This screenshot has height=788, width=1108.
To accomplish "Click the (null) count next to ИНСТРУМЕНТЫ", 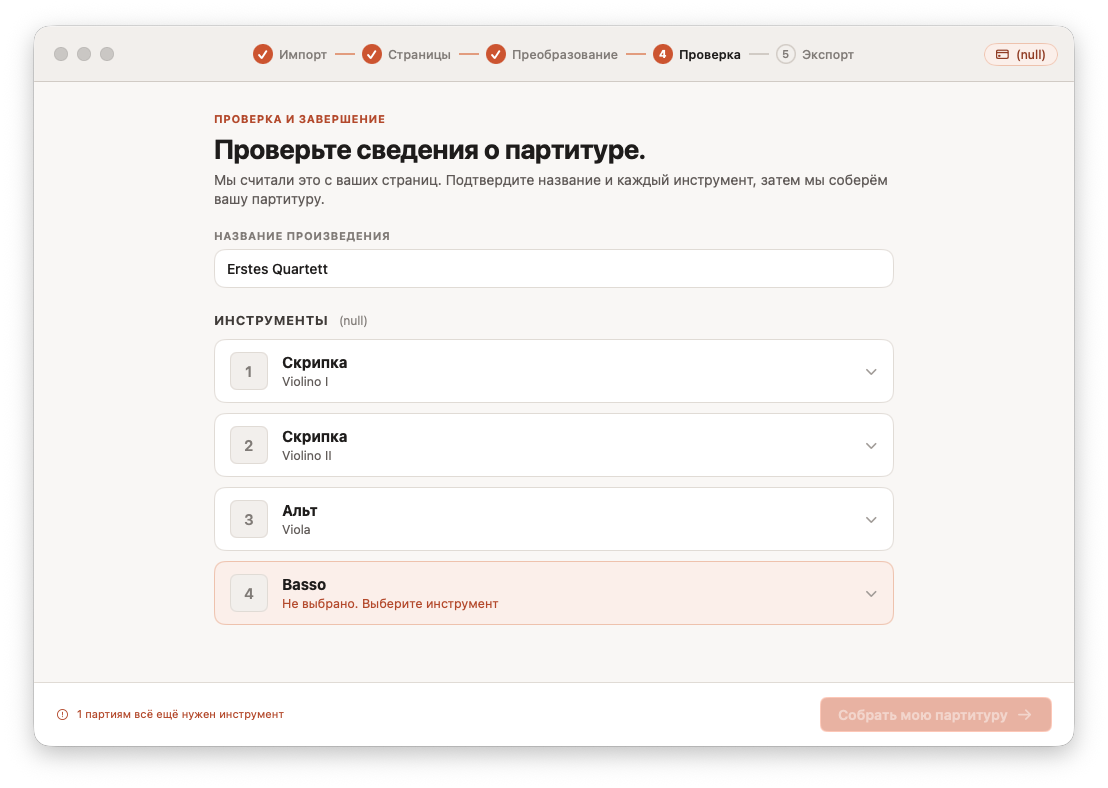I will [353, 321].
